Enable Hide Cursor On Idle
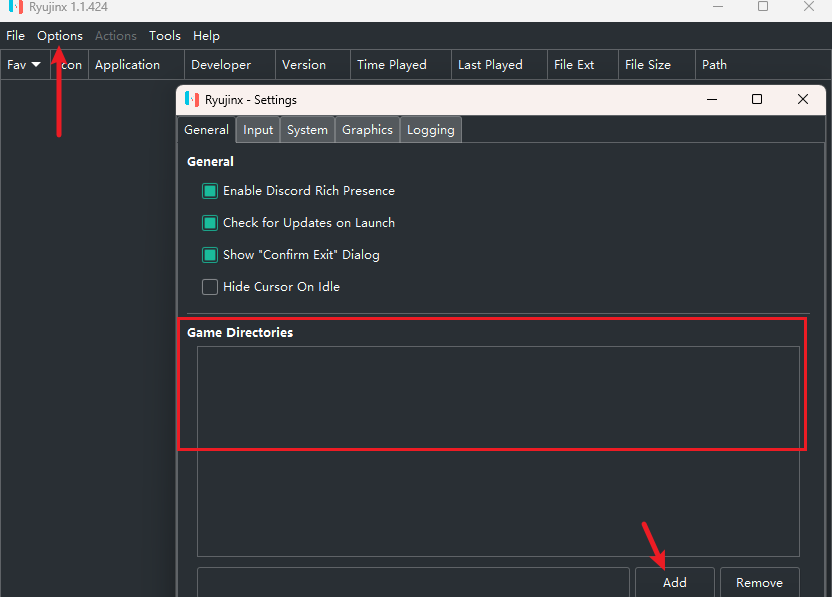This screenshot has height=597, width=832. pos(210,287)
